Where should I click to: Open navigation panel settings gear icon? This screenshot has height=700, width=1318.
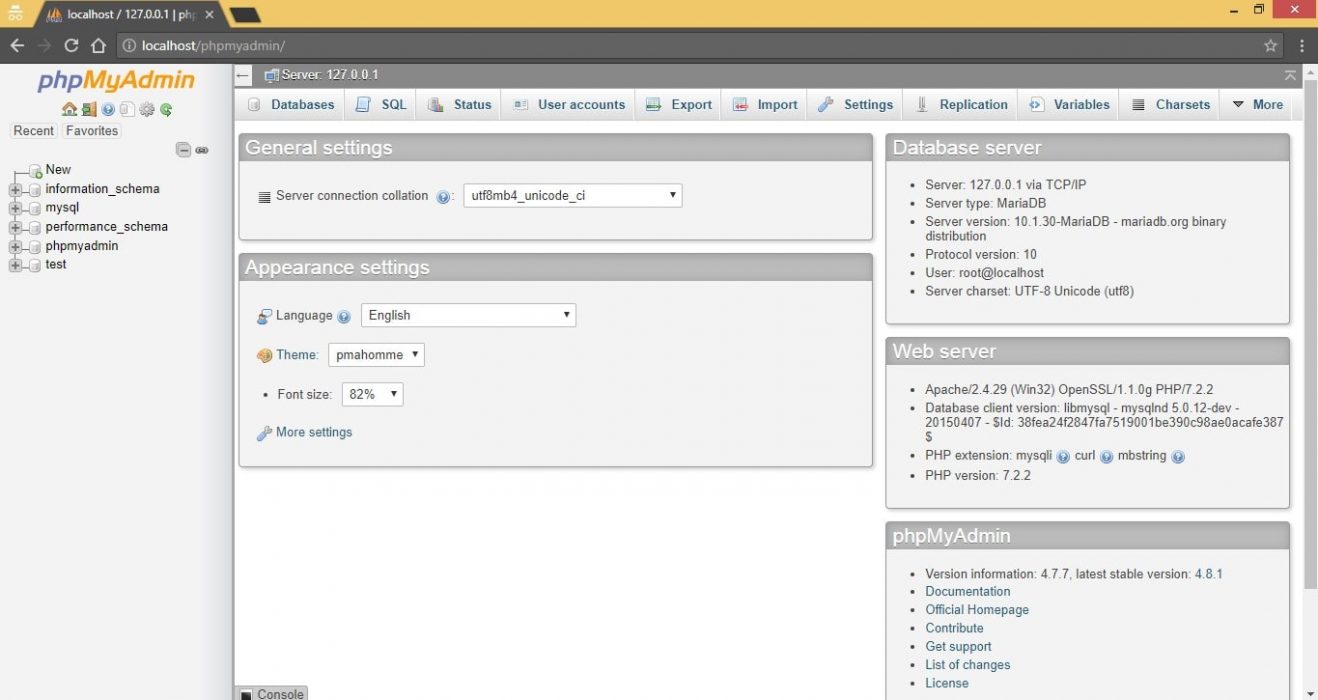click(147, 110)
